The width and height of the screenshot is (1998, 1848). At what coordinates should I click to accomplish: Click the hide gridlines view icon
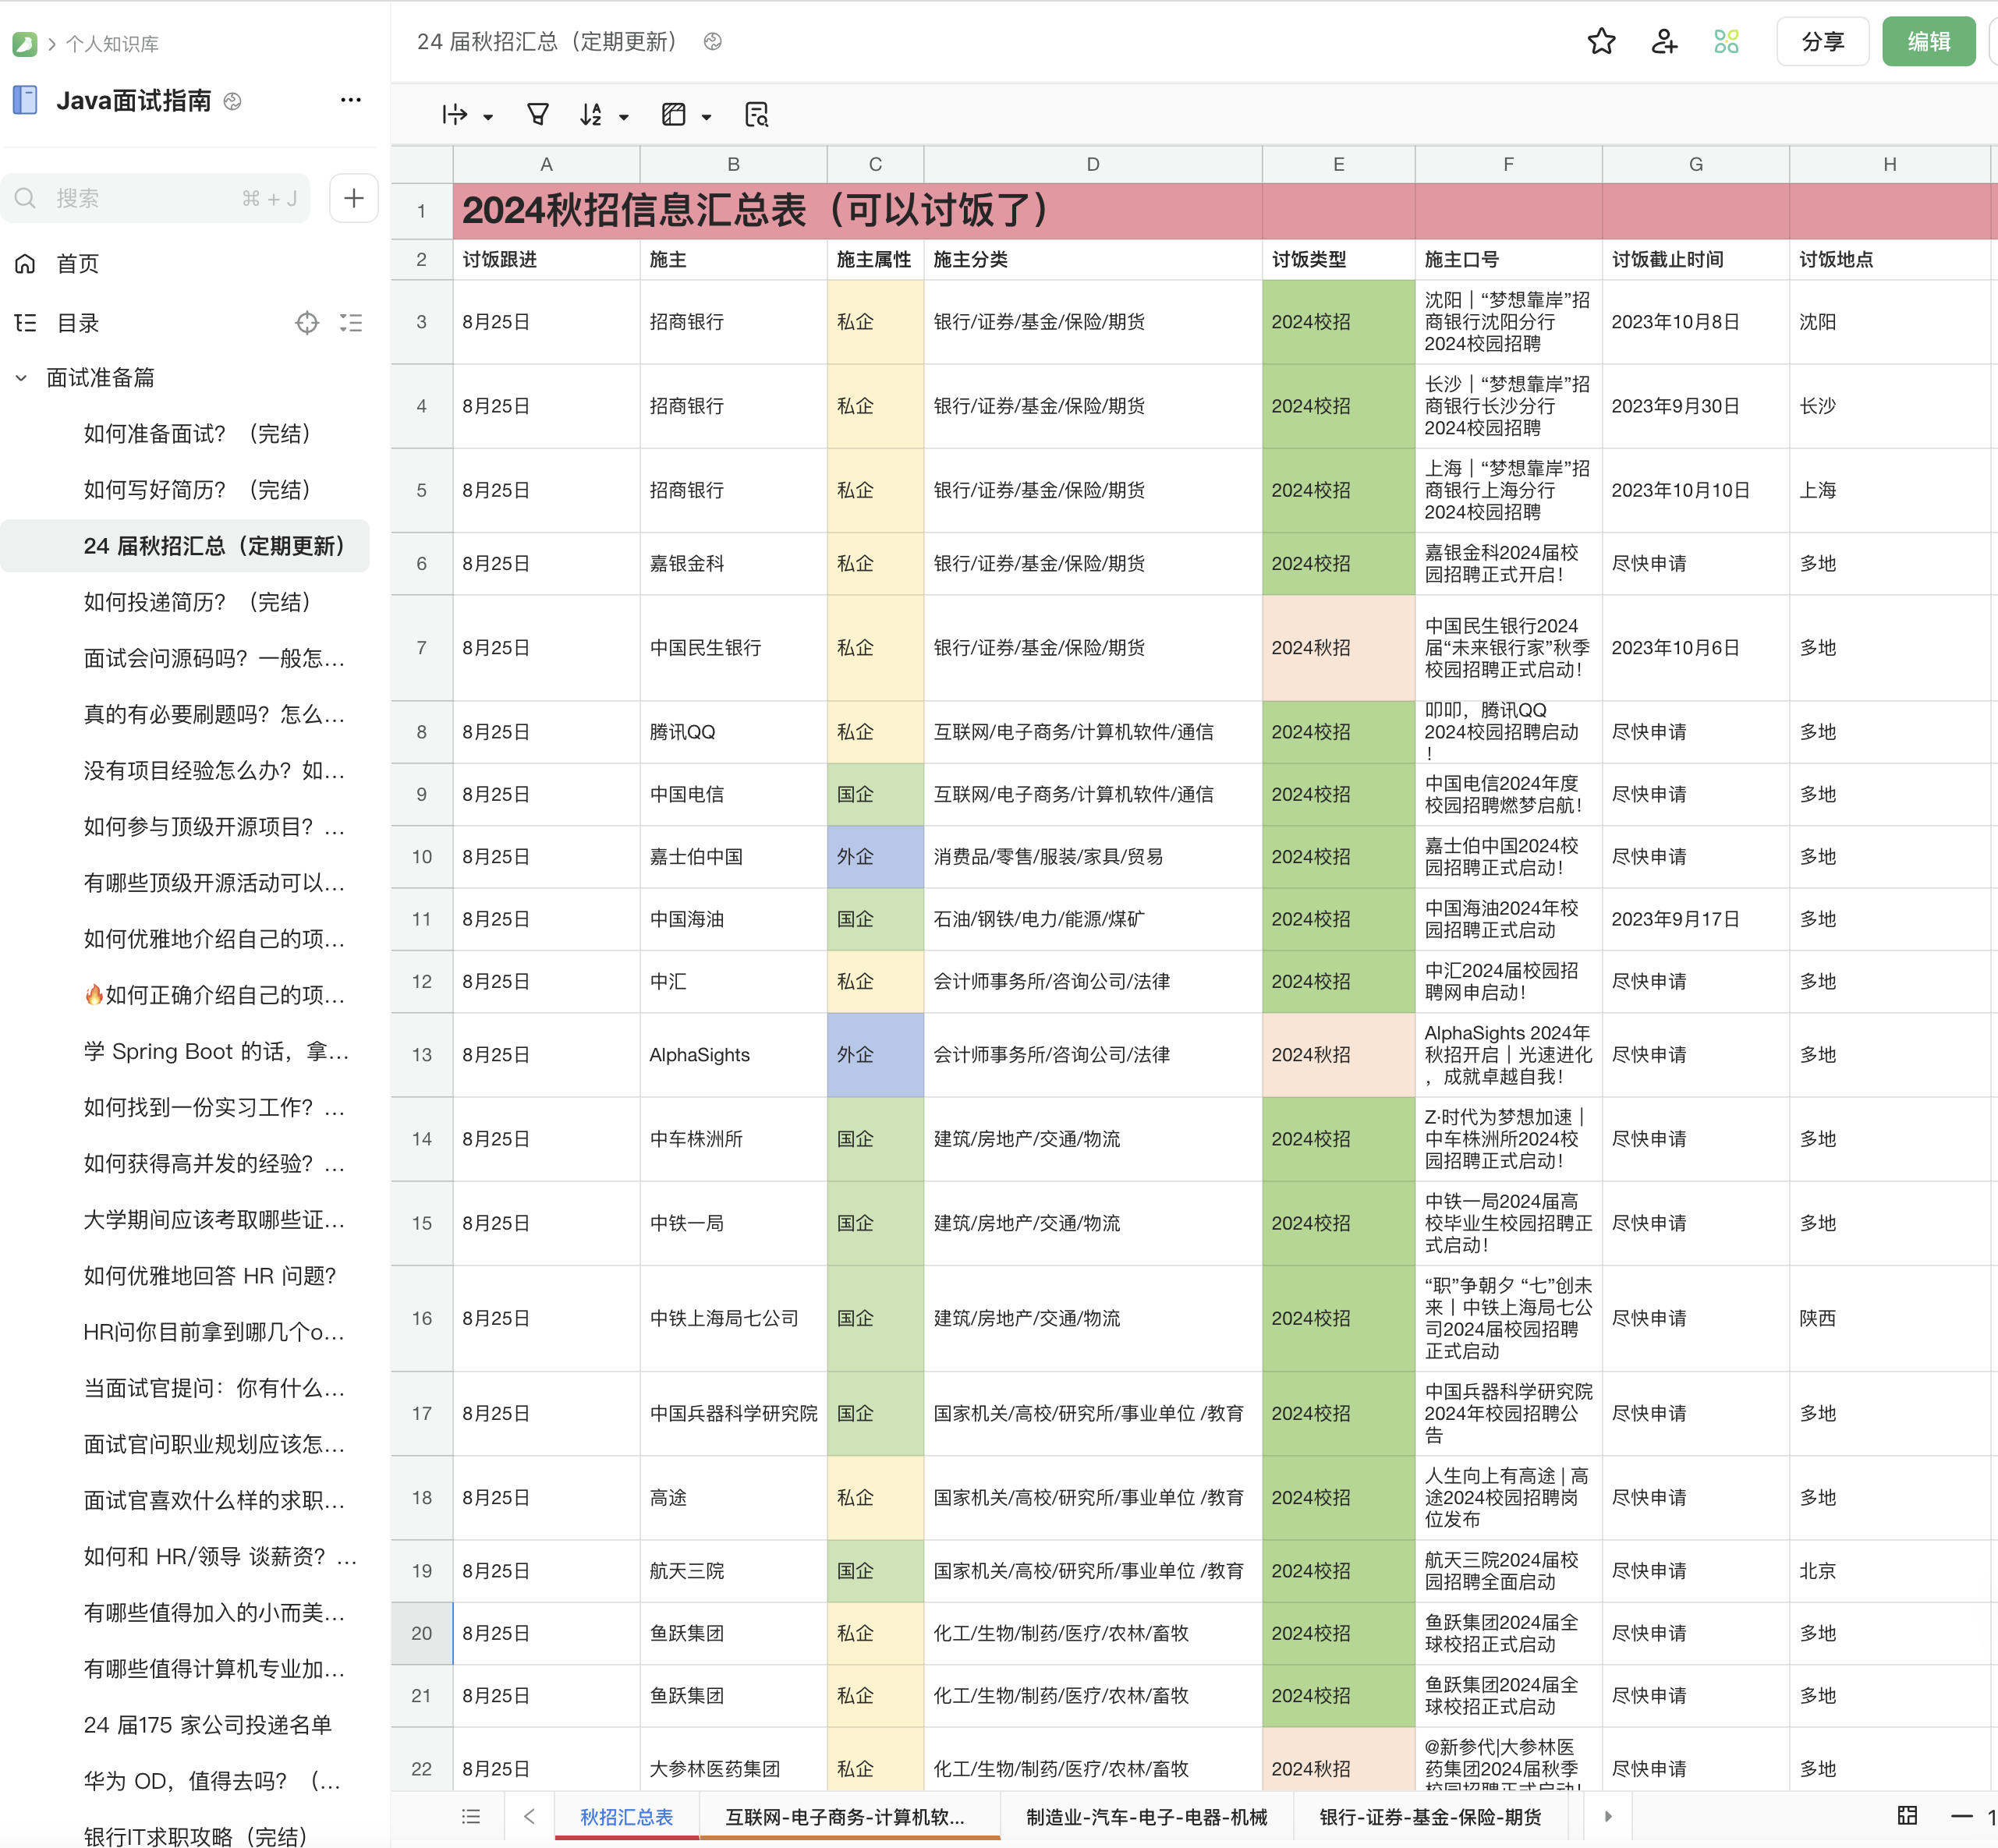pyautogui.click(x=674, y=115)
